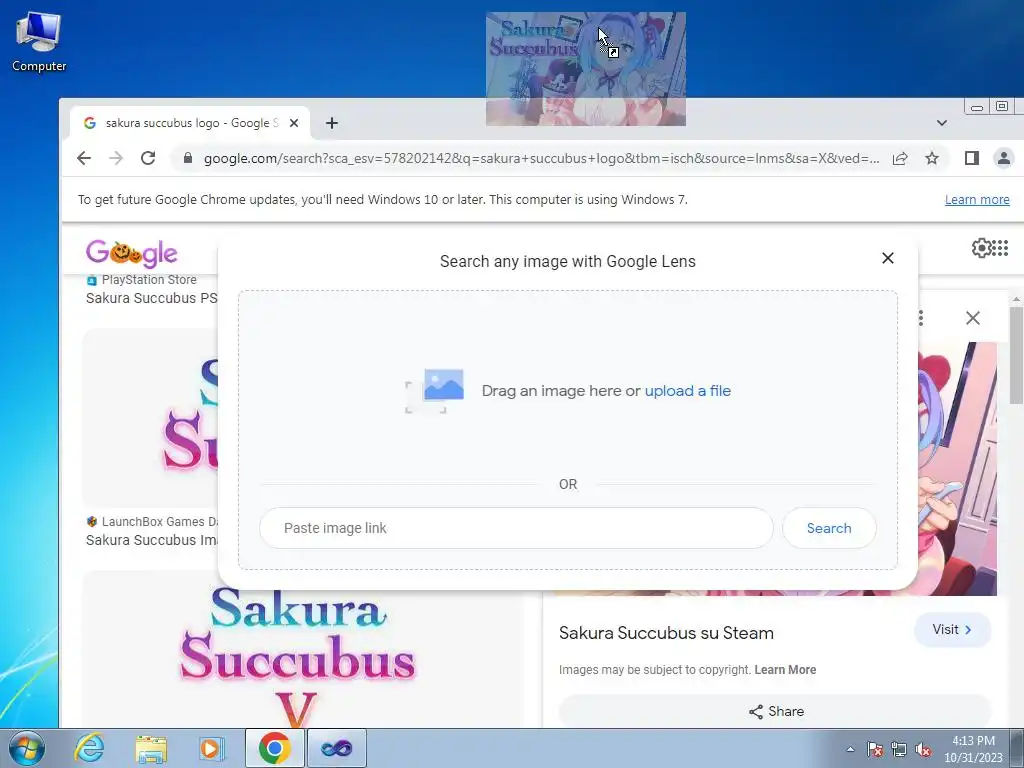The height and width of the screenshot is (768, 1024).
Task: Launch Internet Explorer from taskbar
Action: click(x=89, y=748)
